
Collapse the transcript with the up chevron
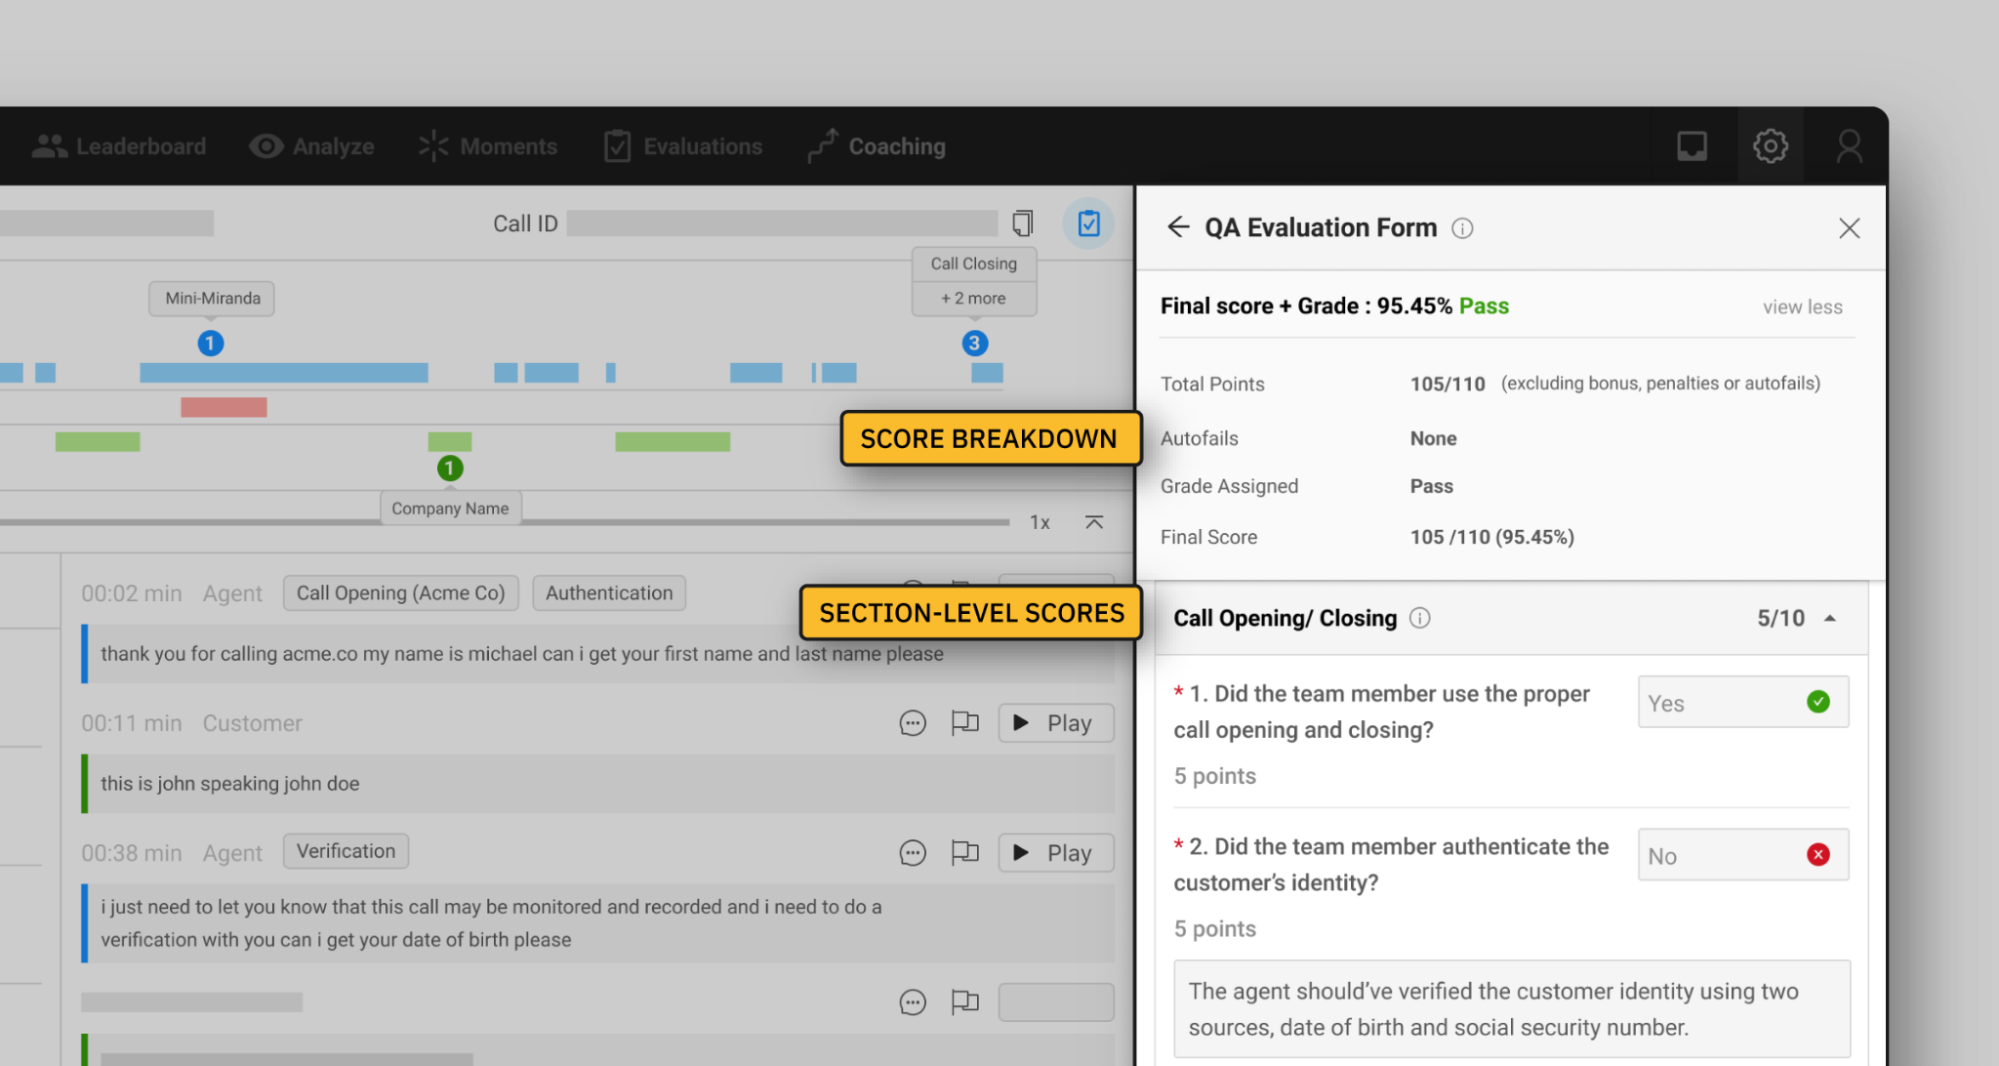coord(1094,522)
